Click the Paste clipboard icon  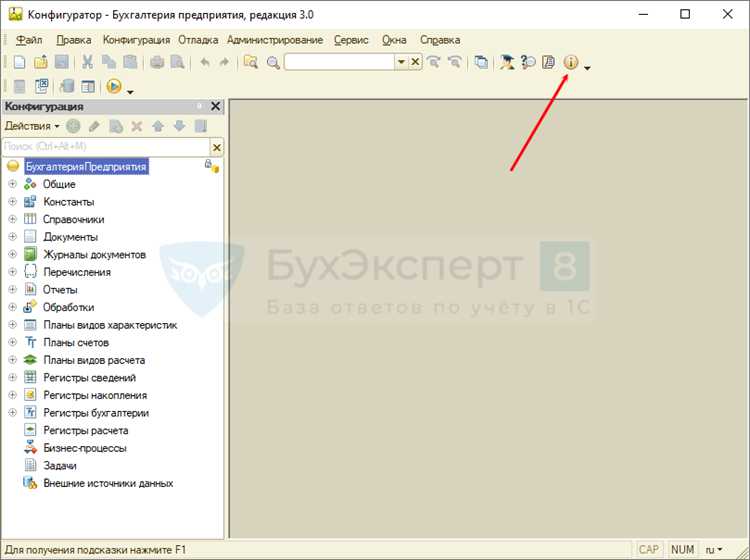click(x=130, y=62)
